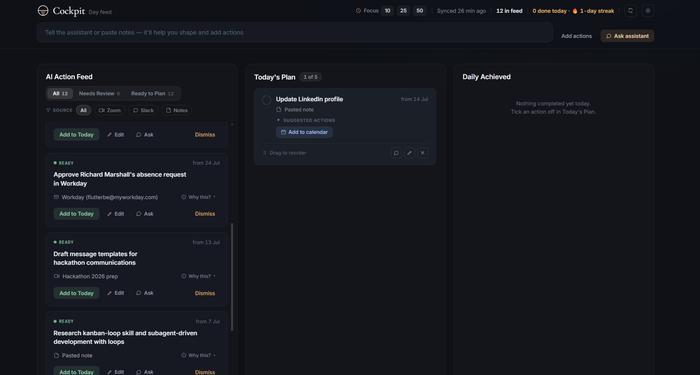
Task: Remove Update LinkedIn profile from plan
Action: (423, 153)
